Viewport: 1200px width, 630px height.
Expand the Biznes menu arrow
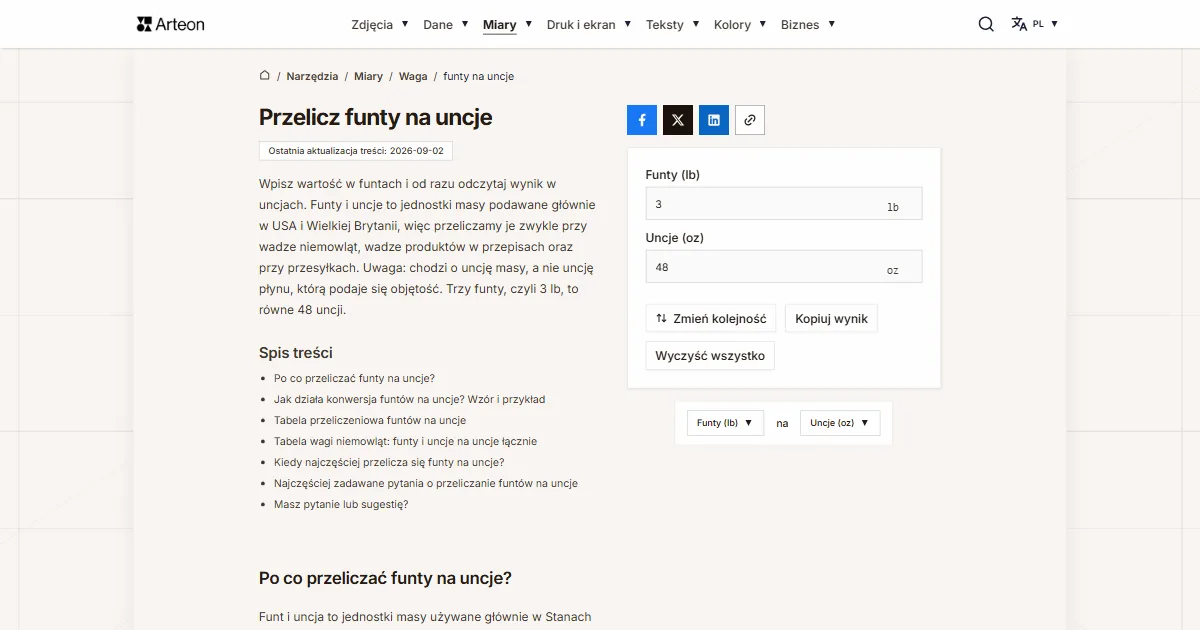(x=831, y=24)
